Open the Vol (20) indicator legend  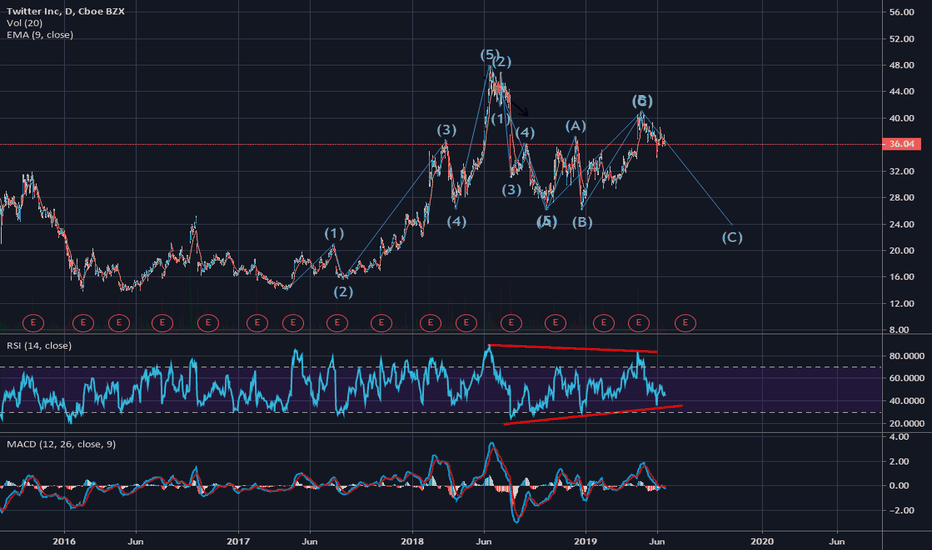(x=24, y=23)
